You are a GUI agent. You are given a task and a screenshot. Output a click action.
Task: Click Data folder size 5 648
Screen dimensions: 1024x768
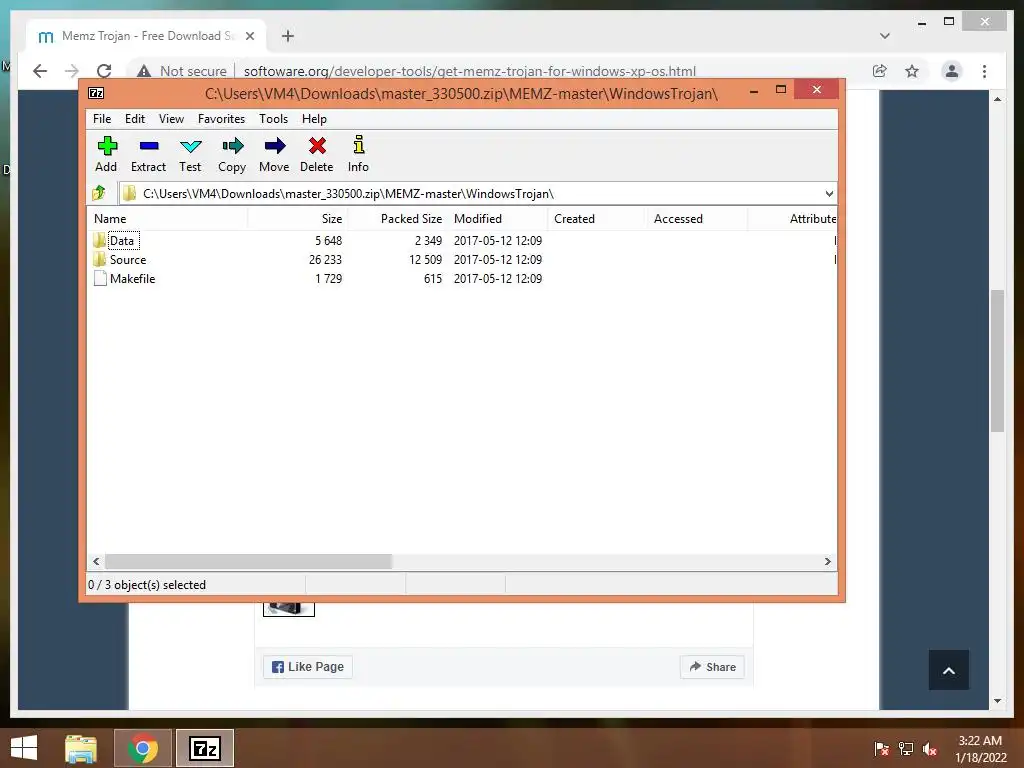(328, 240)
